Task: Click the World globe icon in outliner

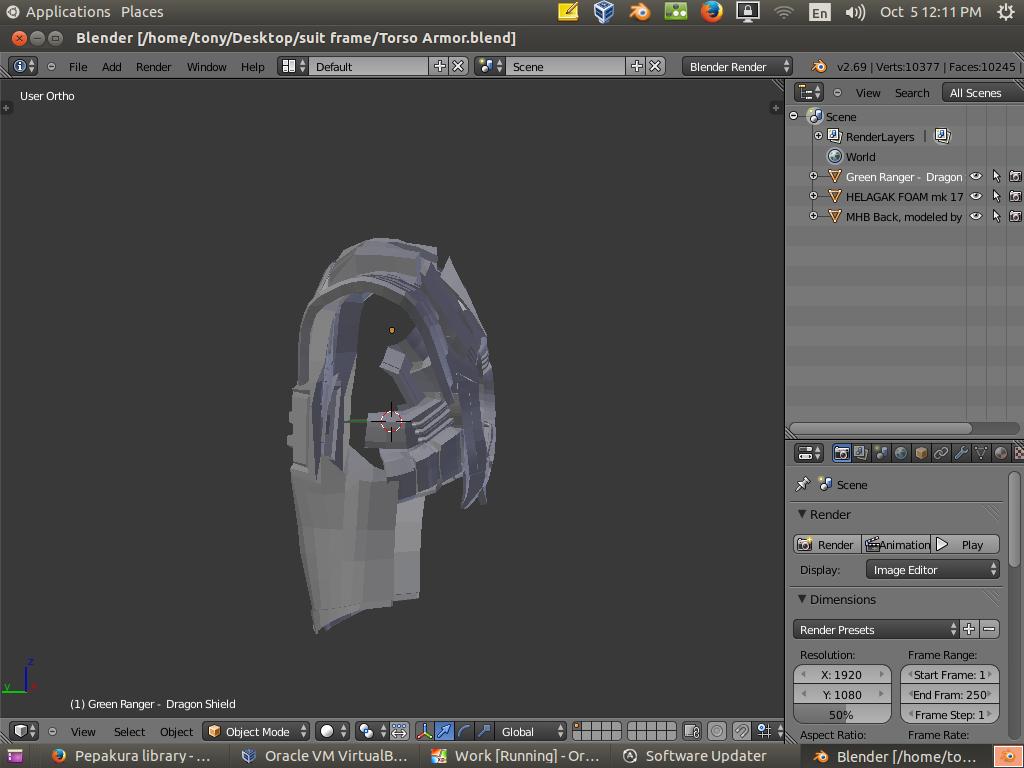Action: pos(835,156)
